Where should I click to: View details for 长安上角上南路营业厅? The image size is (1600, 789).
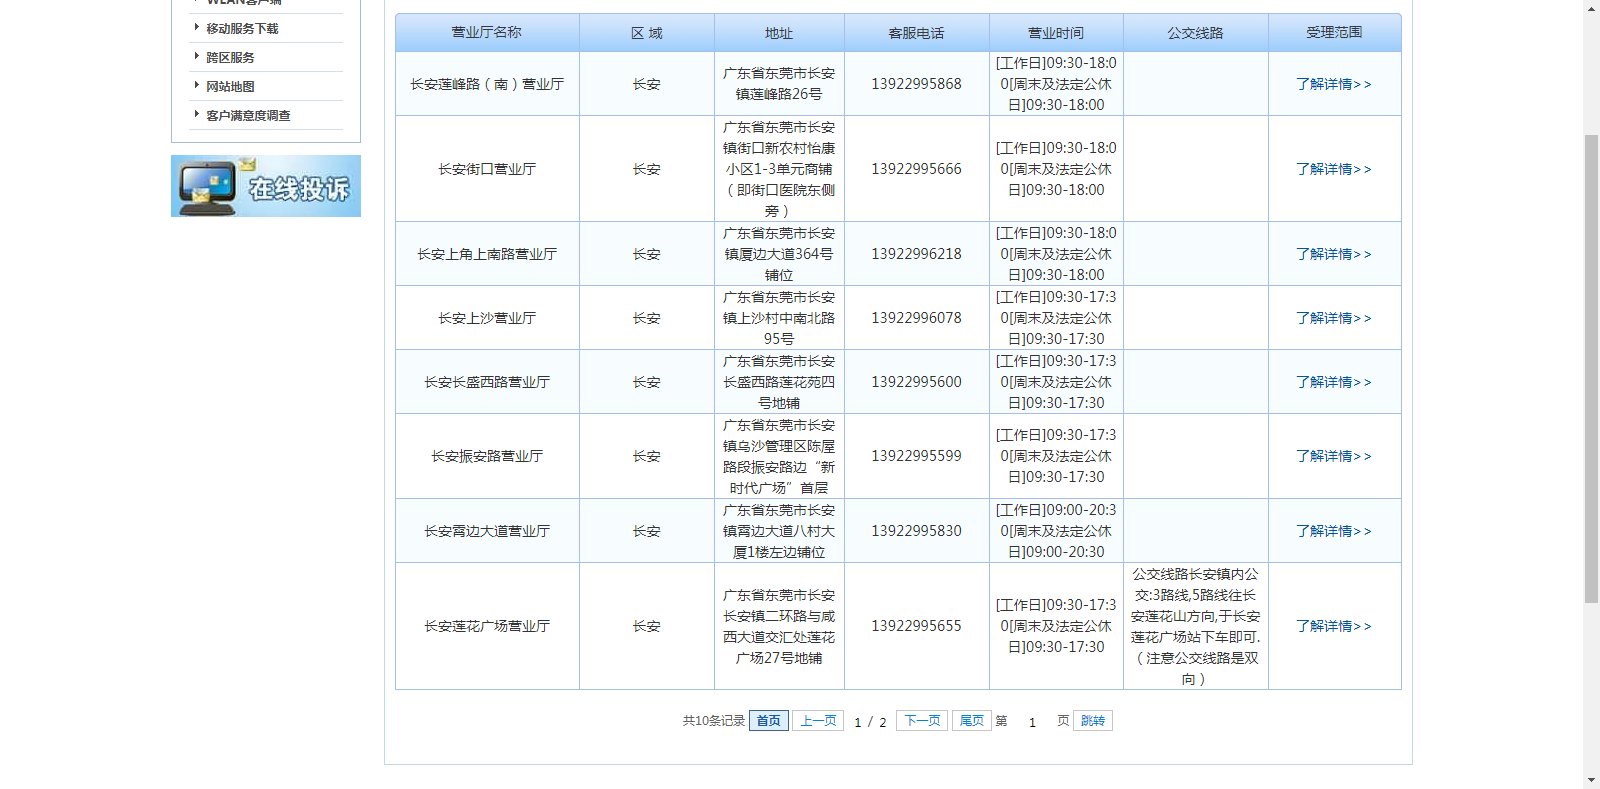pos(1334,254)
